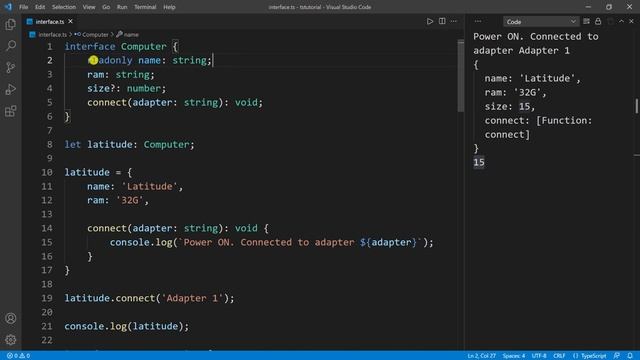
Task: Click 'Power ON. Connected to' output line
Action: click(536, 36)
